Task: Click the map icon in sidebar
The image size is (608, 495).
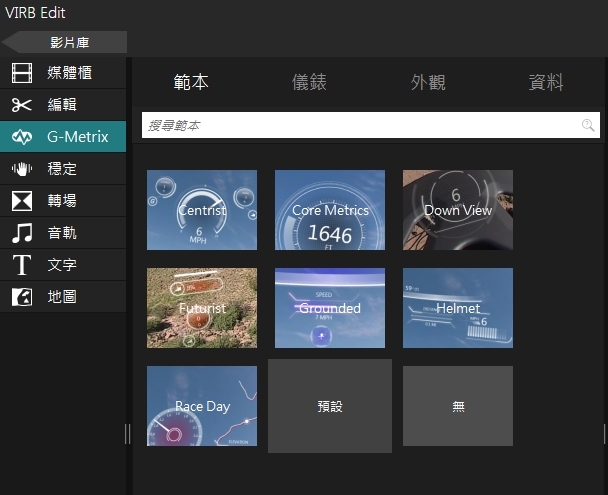Action: tap(22, 297)
